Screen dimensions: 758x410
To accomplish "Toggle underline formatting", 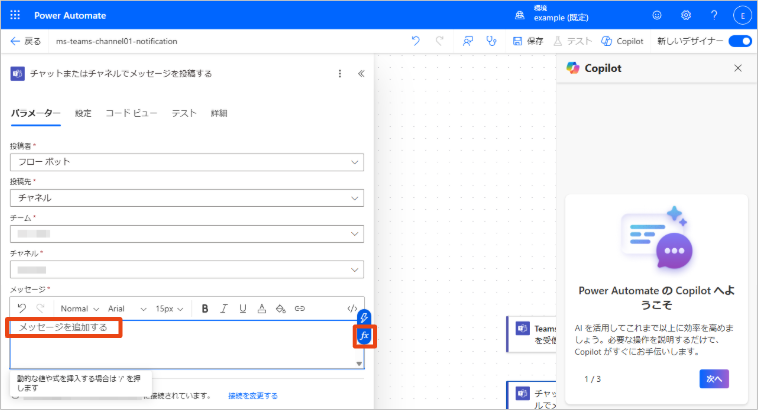I will coord(243,308).
